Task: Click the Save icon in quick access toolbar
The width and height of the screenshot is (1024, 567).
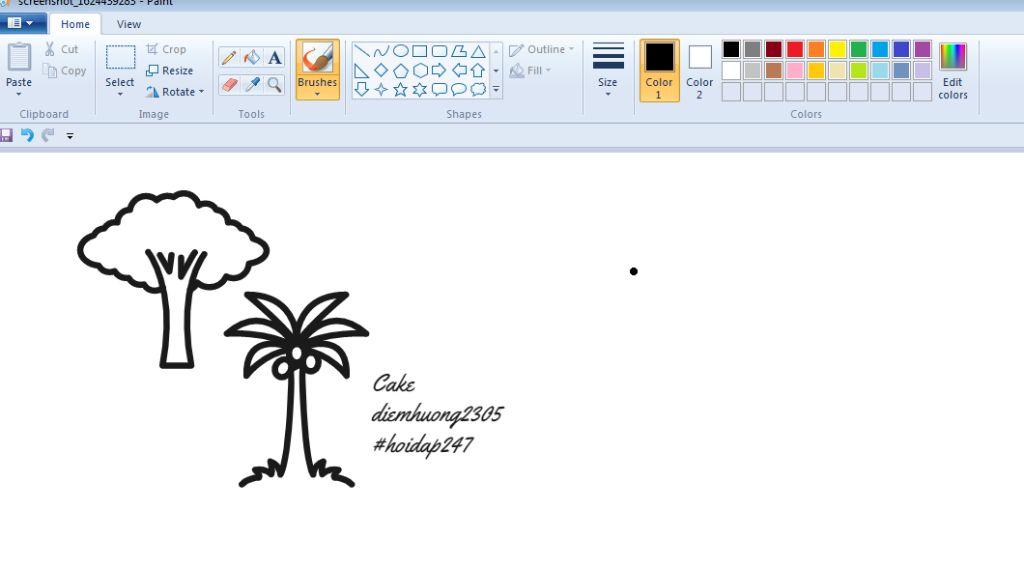Action: (x=7, y=135)
